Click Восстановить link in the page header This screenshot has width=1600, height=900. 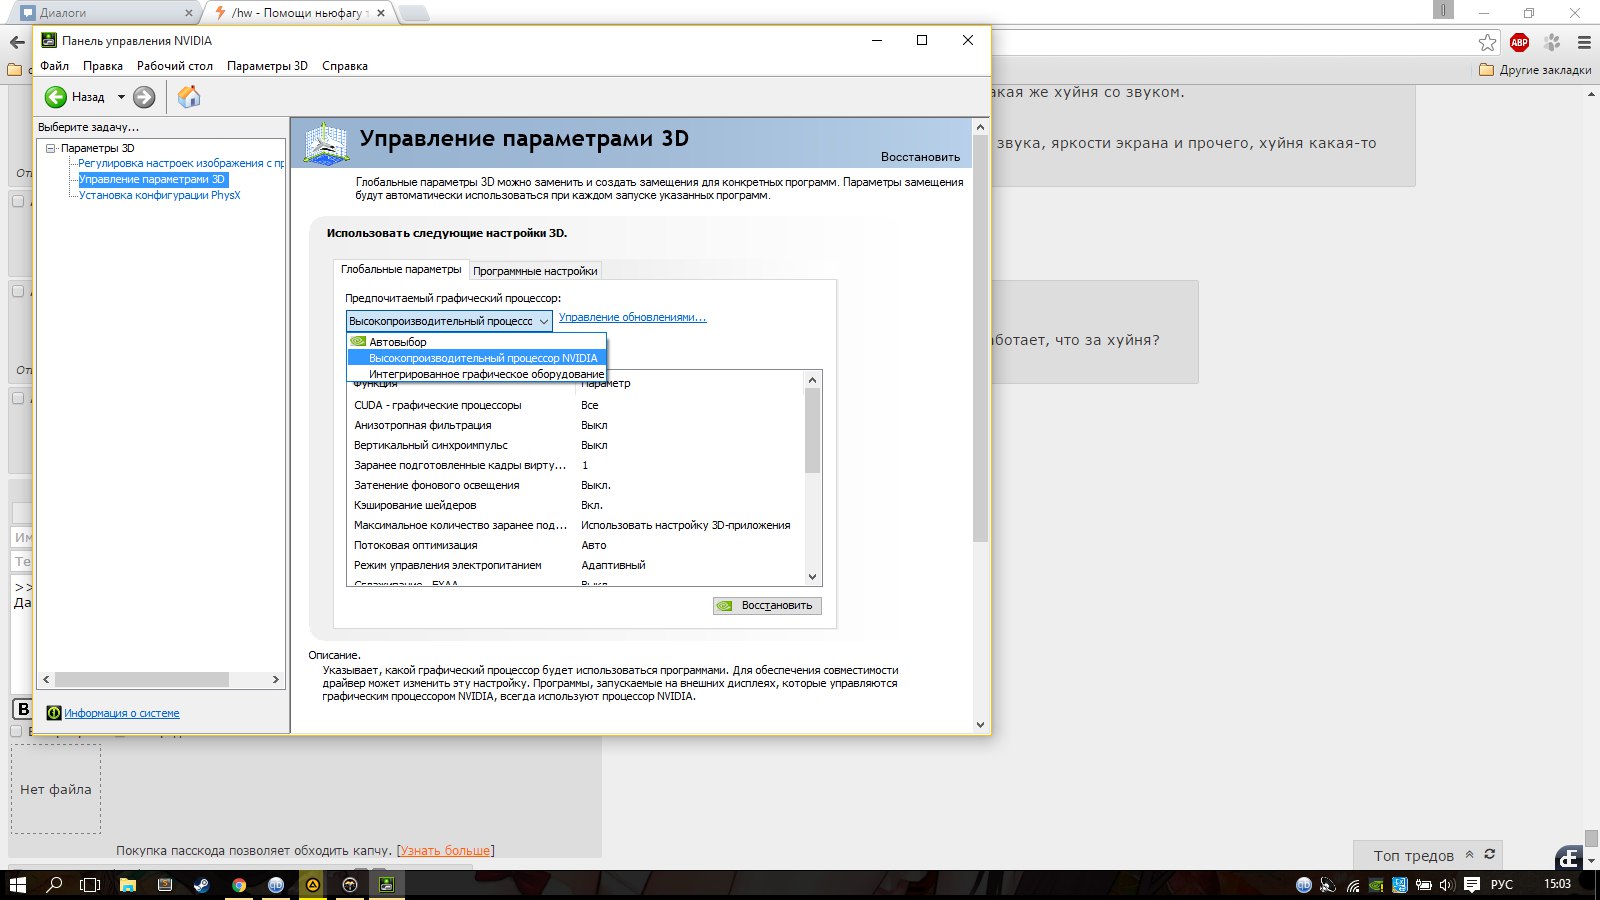920,157
